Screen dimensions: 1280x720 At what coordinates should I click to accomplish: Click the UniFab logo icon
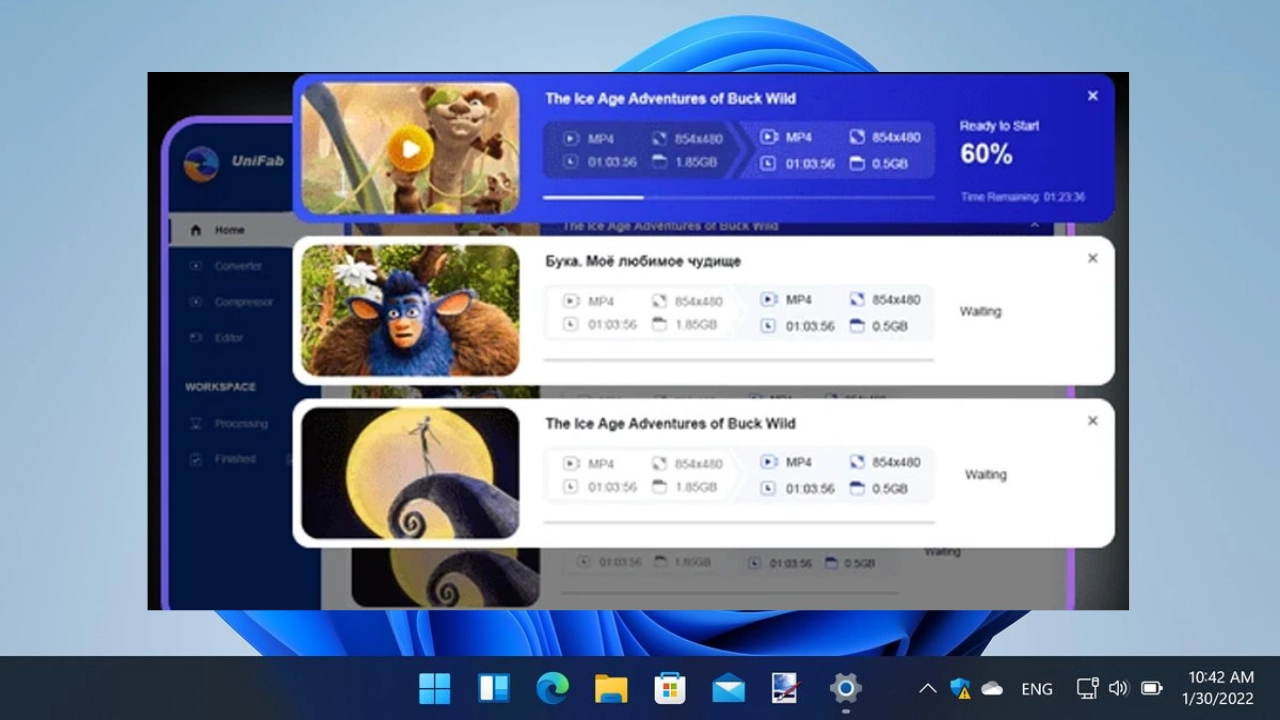point(201,164)
